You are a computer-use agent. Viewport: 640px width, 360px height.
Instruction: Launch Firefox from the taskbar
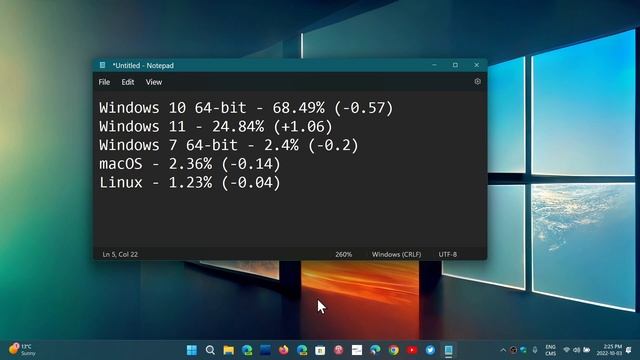pos(284,350)
